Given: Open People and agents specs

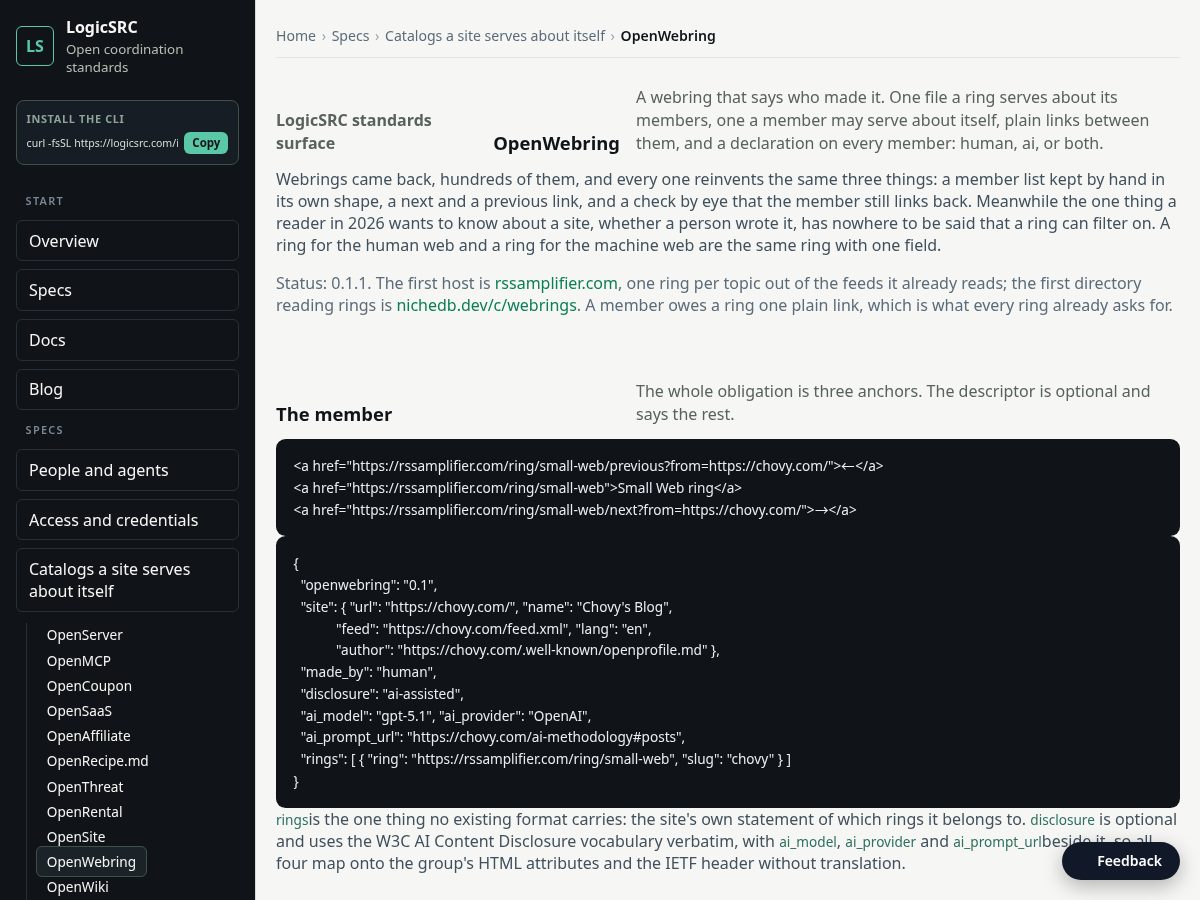Looking at the screenshot, I should click(127, 470).
